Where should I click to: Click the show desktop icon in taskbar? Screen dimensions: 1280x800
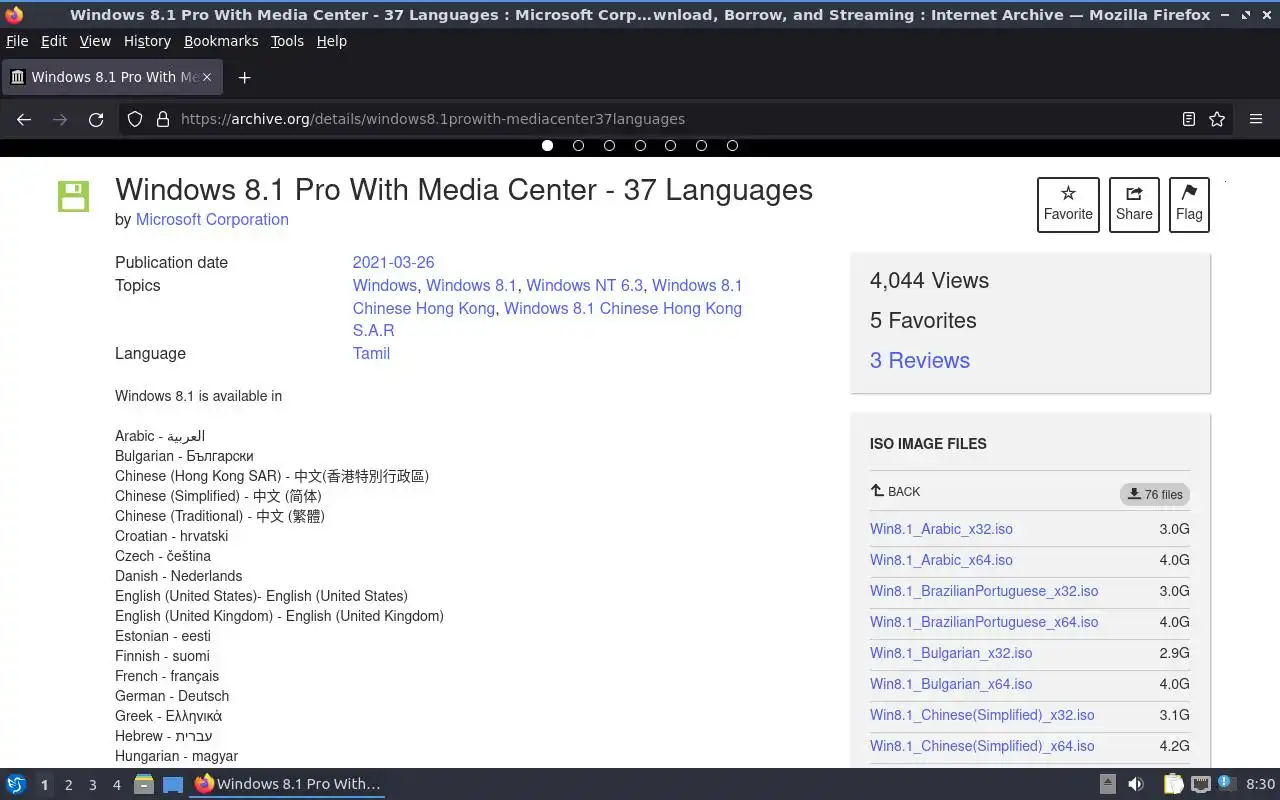pos(173,784)
